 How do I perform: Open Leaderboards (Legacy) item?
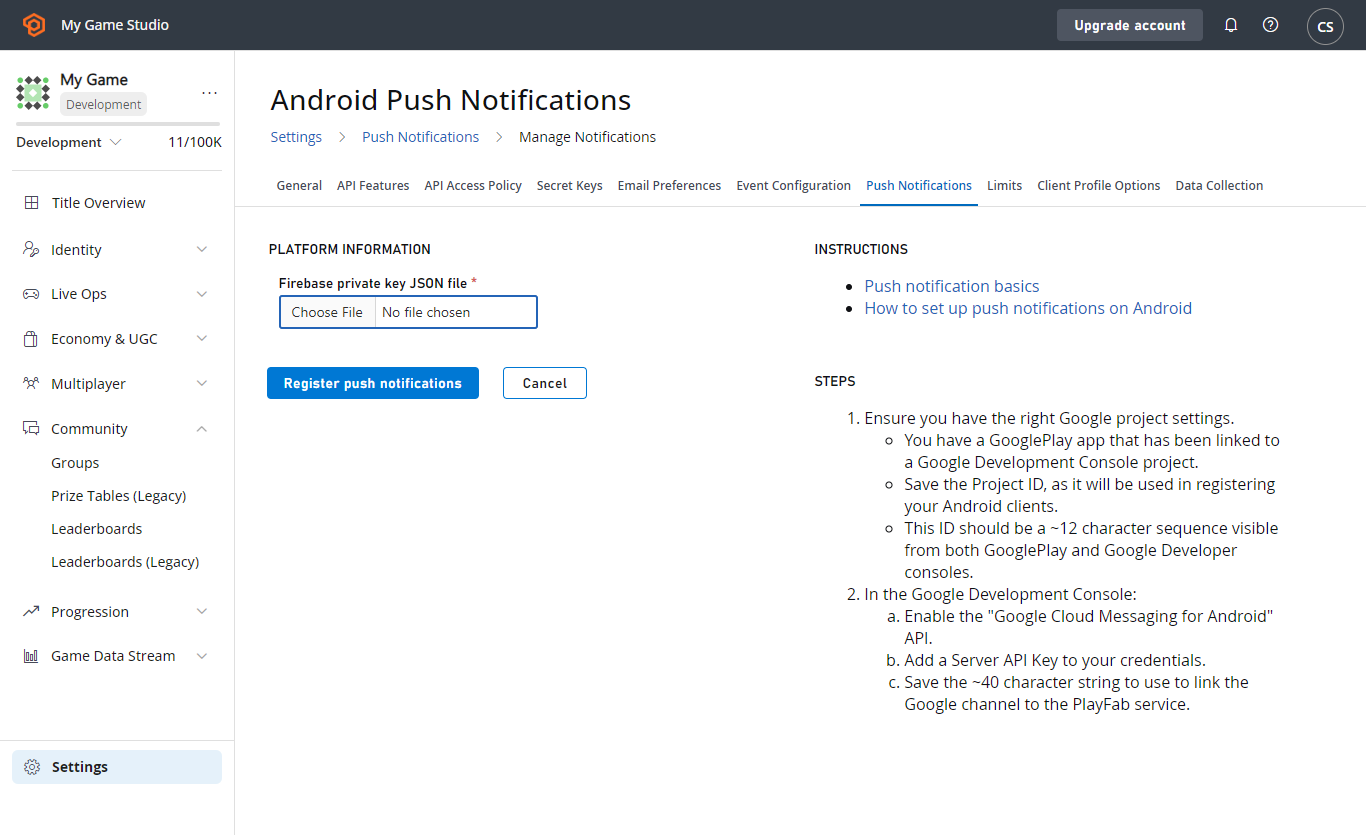(x=125, y=562)
